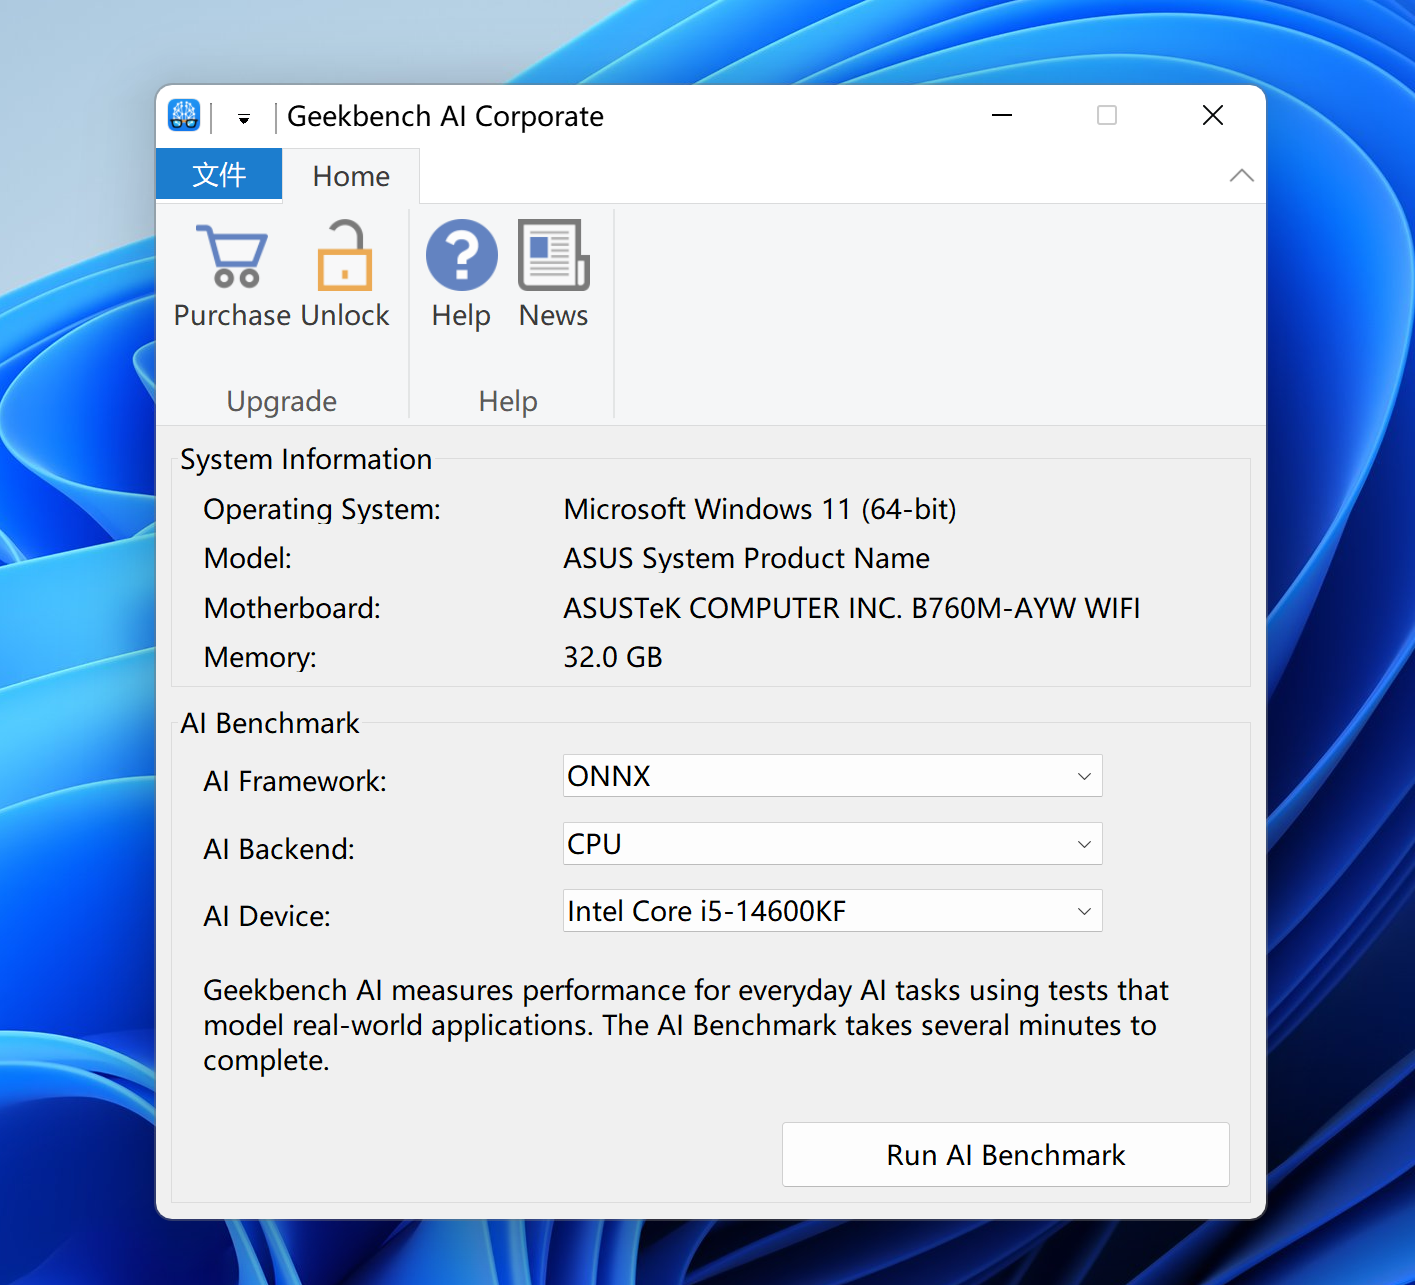Click the Geekbench AI description paragraph
This screenshot has width=1415, height=1285.
coord(686,1025)
